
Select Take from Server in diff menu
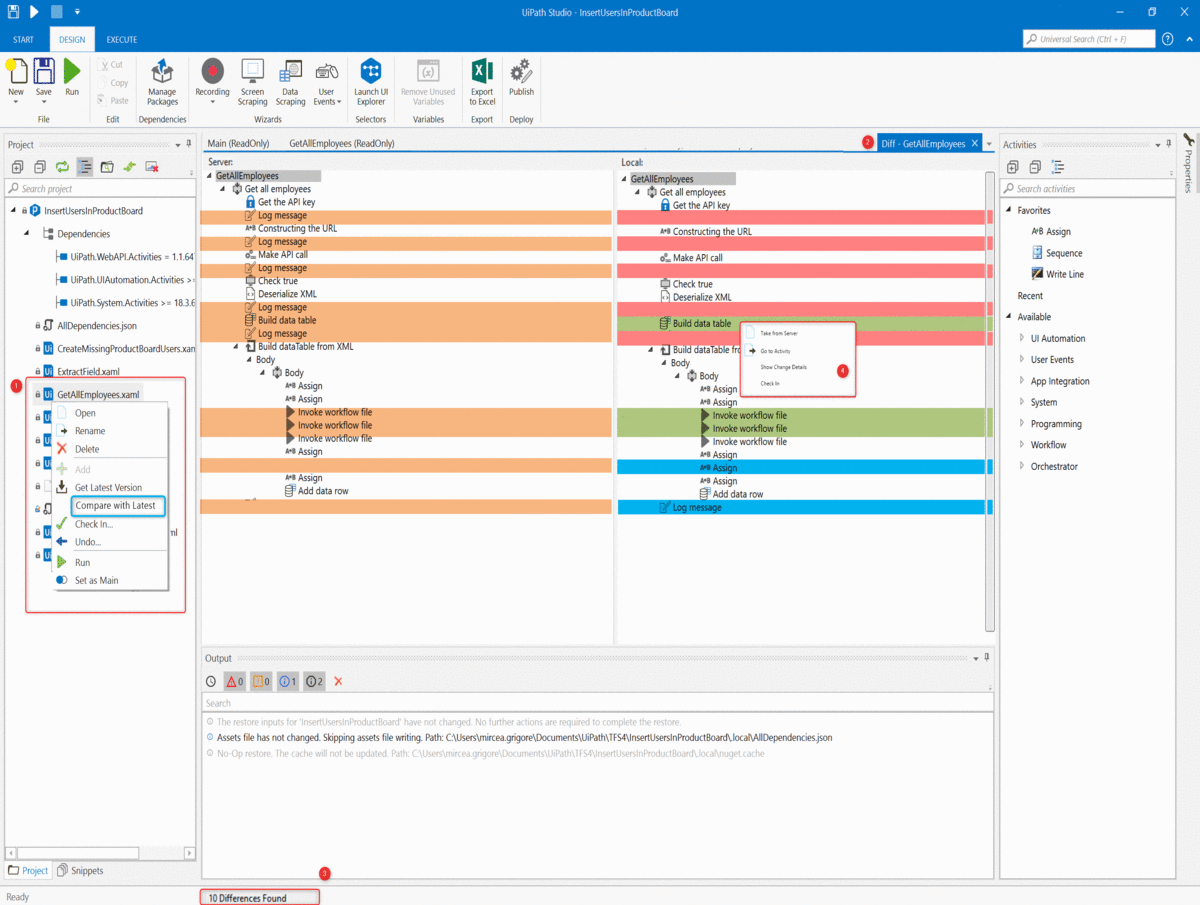tap(779, 333)
